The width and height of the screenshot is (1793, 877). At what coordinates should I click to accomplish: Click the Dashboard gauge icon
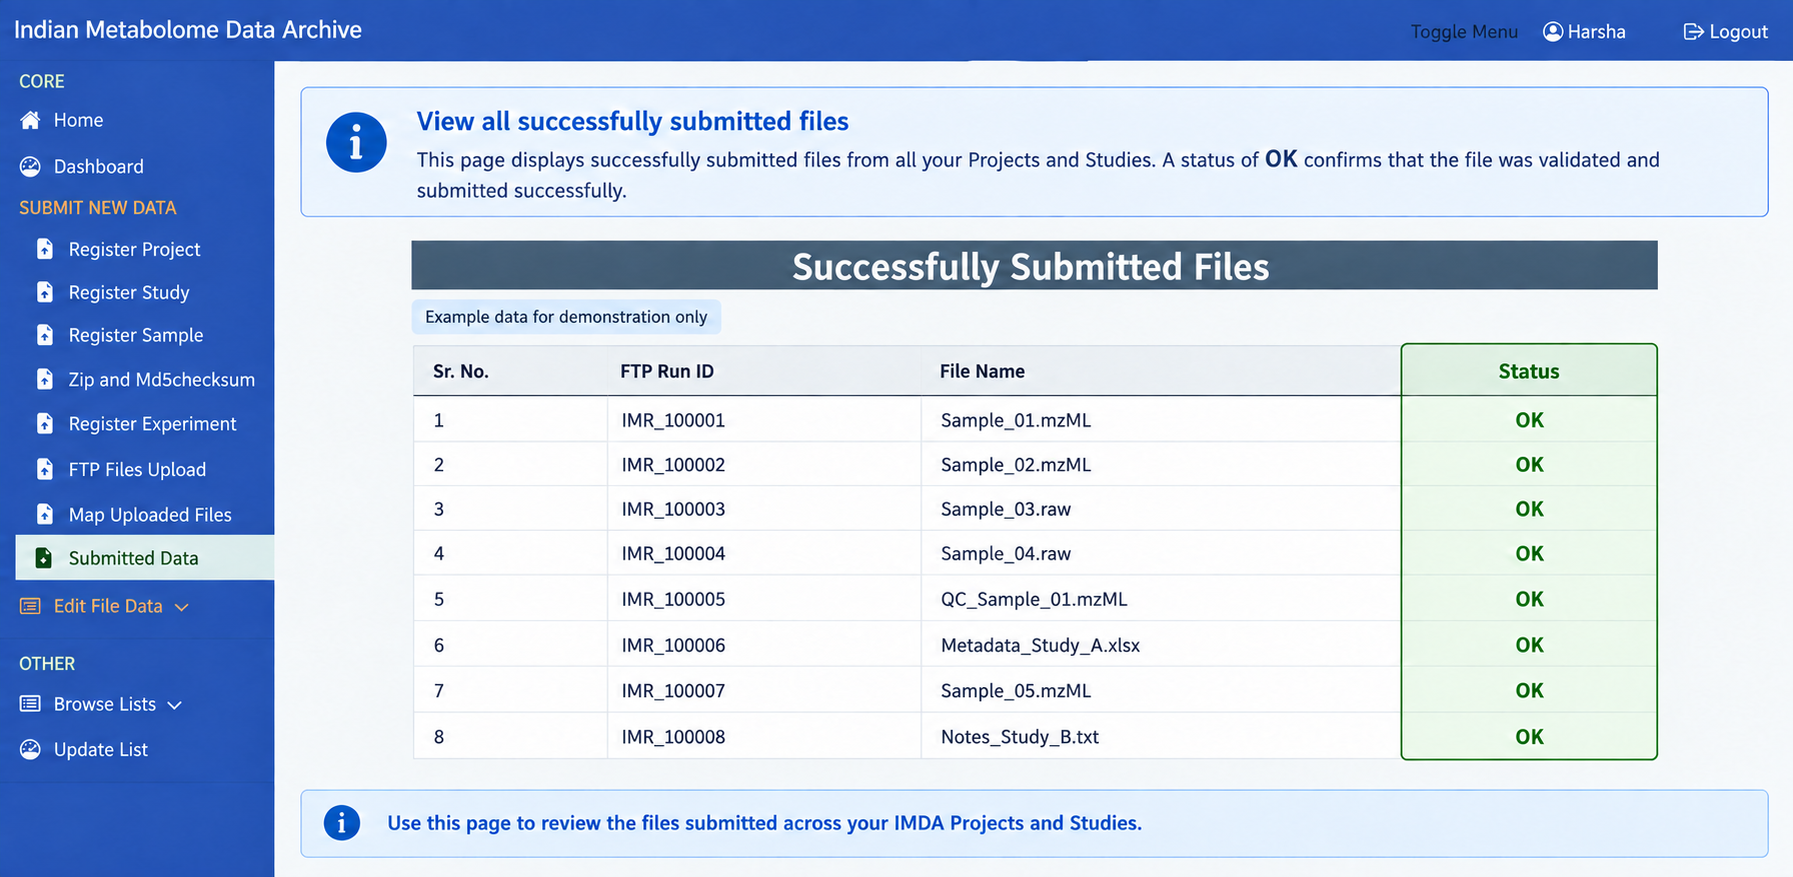pyautogui.click(x=30, y=166)
